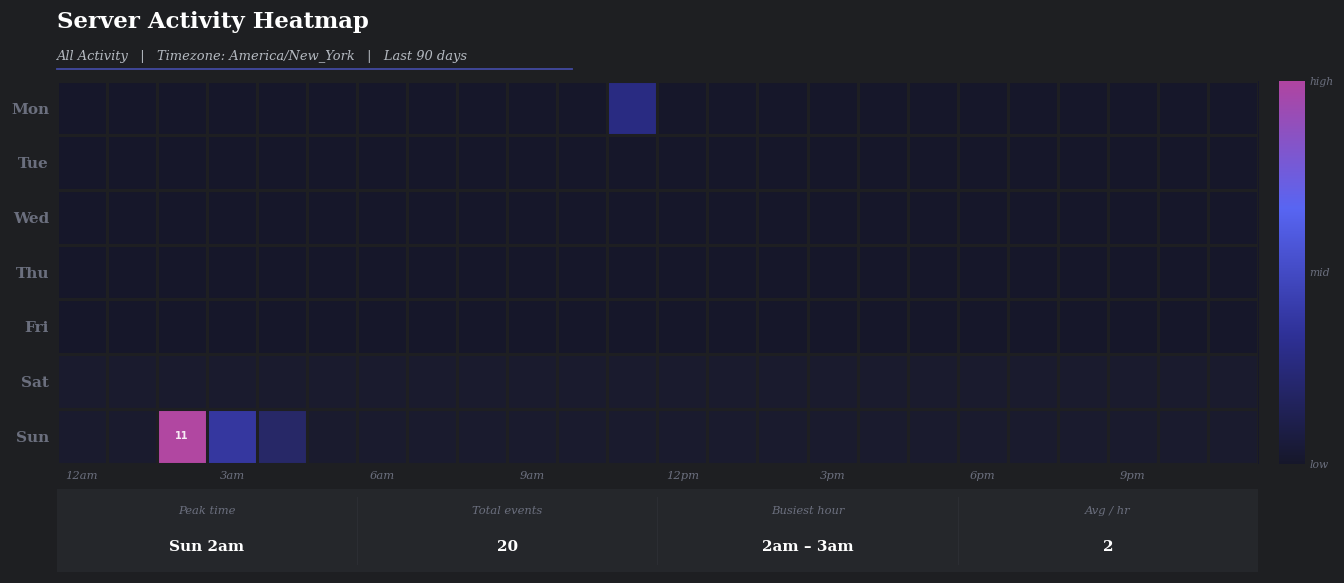Image resolution: width=1344 pixels, height=583 pixels.
Task: Click the Avg / hr value 2
Action: [x=1108, y=545]
